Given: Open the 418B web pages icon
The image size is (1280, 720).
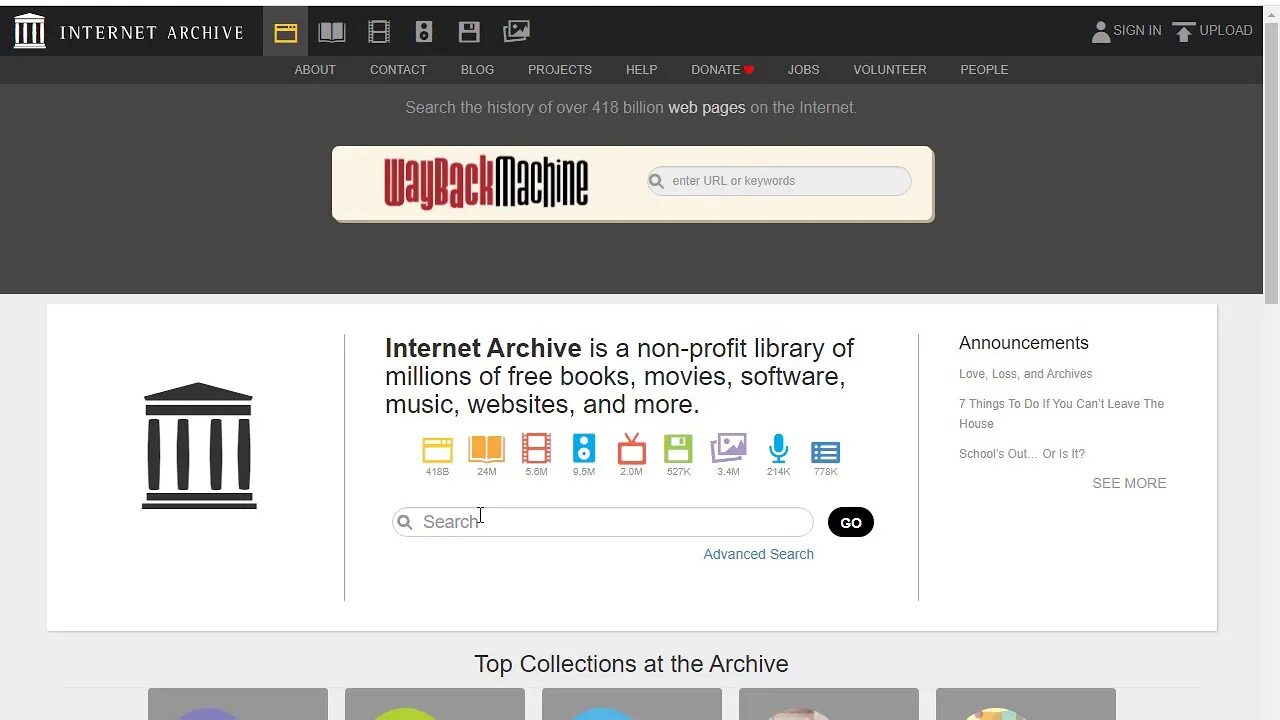Looking at the screenshot, I should click(x=438, y=450).
